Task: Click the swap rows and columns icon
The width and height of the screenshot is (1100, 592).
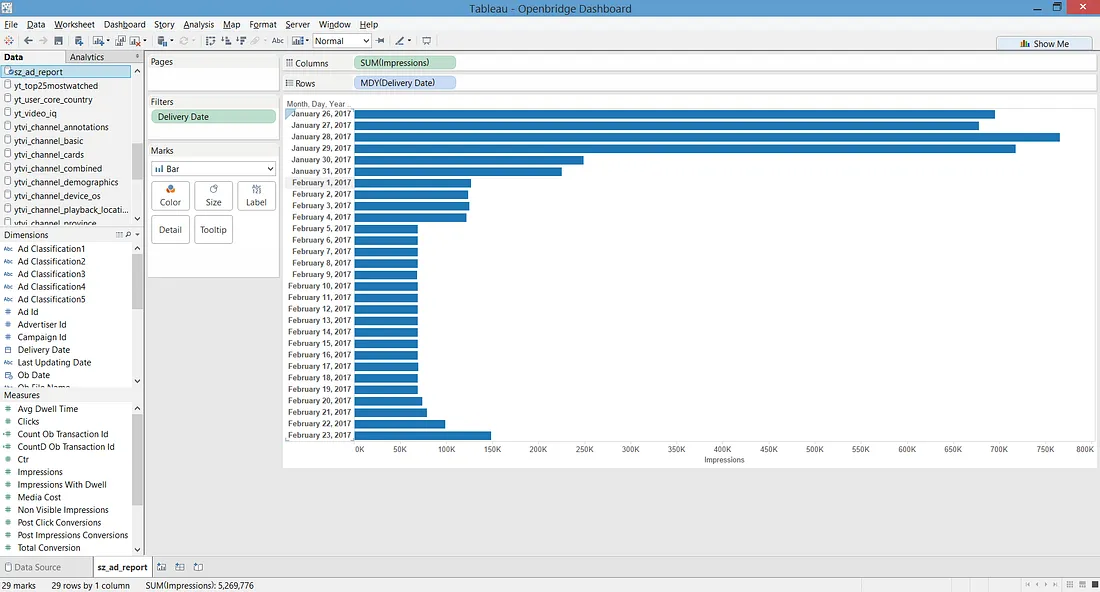Action: tap(210, 41)
